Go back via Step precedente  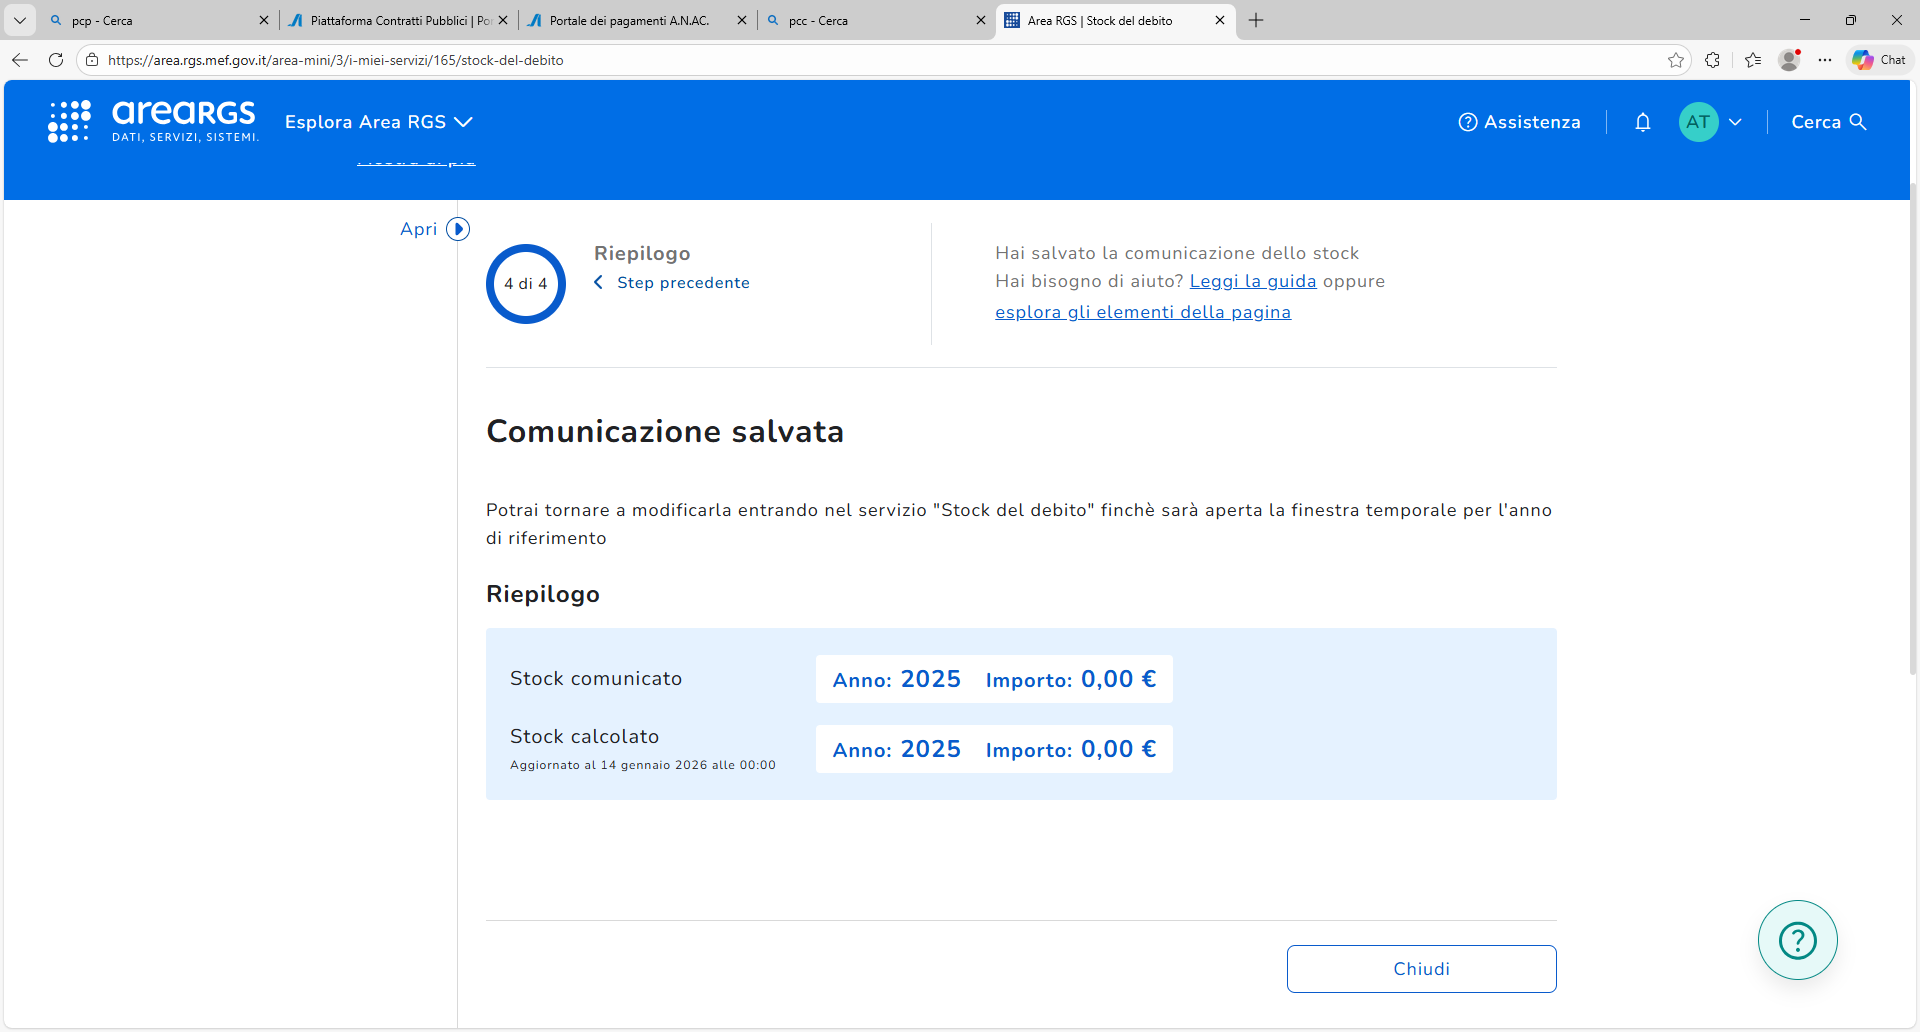pos(682,283)
